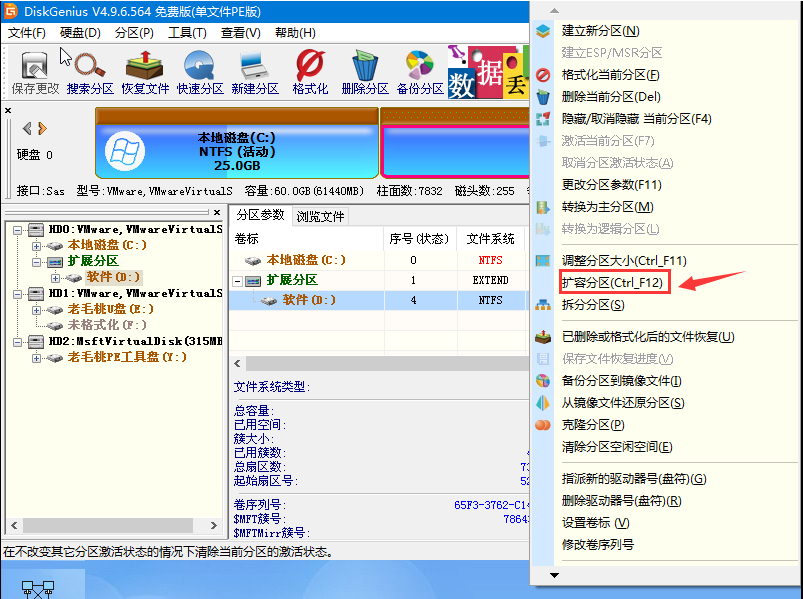This screenshot has height=599, width=803.
Task: Click the recovery icon beside 已删除或格式化后的文件恢复
Action: tap(543, 337)
